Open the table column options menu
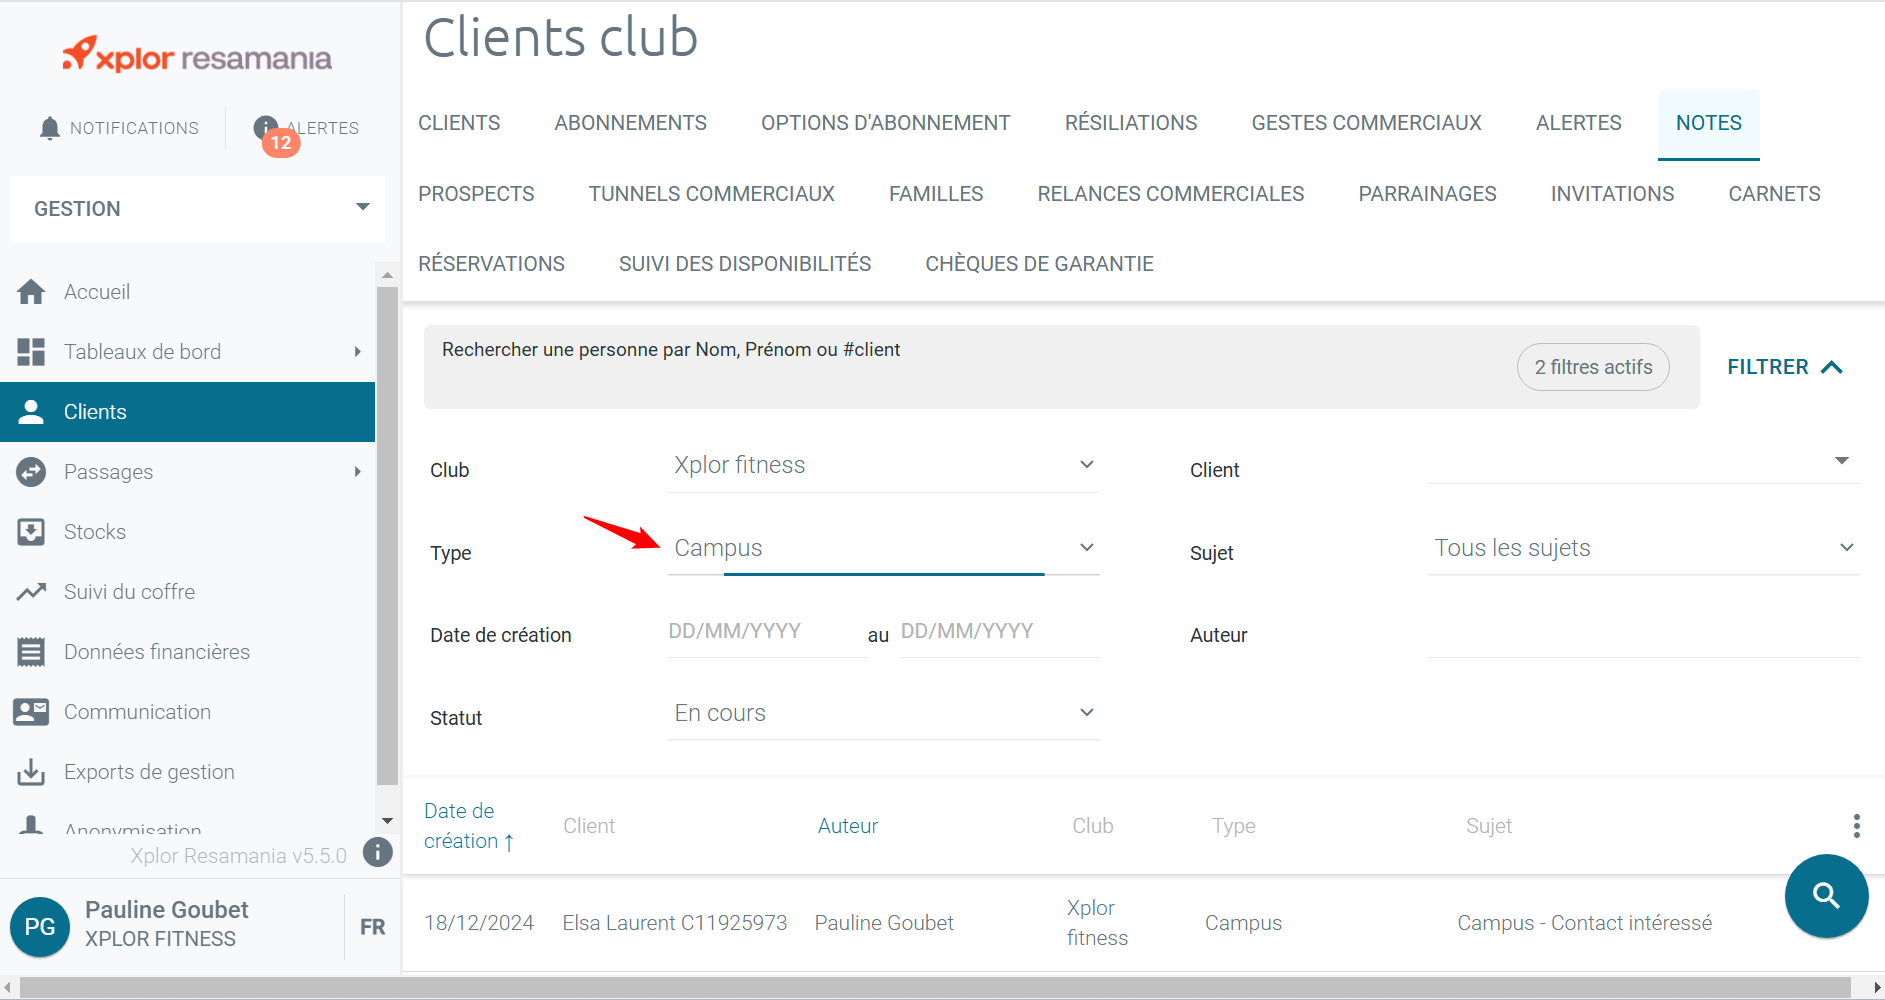 1856,826
